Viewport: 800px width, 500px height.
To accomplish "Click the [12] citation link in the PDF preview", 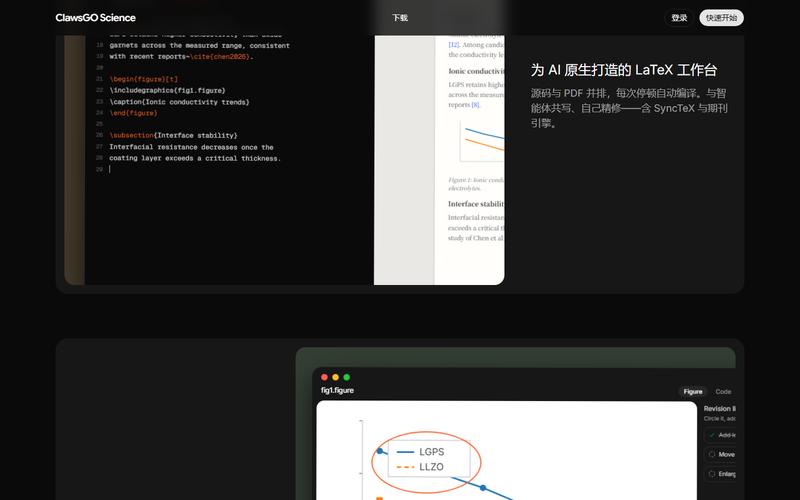I will tap(454, 45).
